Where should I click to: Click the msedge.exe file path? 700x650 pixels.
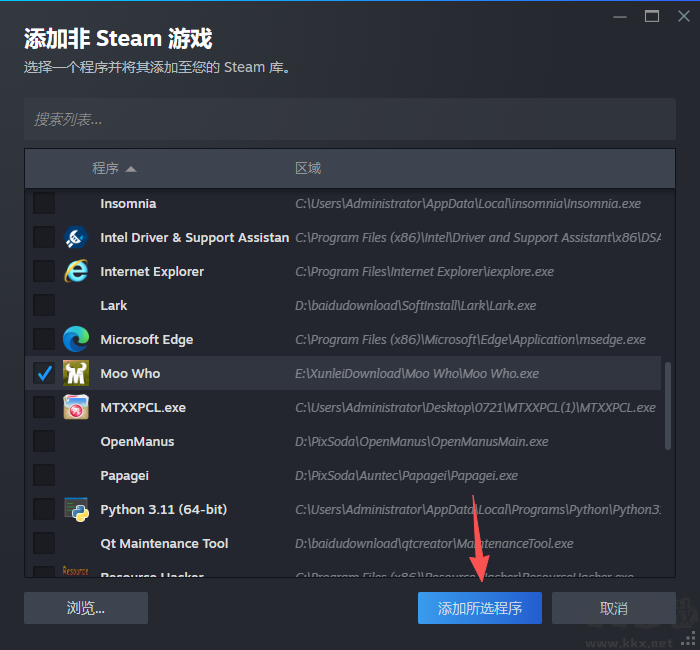471,340
